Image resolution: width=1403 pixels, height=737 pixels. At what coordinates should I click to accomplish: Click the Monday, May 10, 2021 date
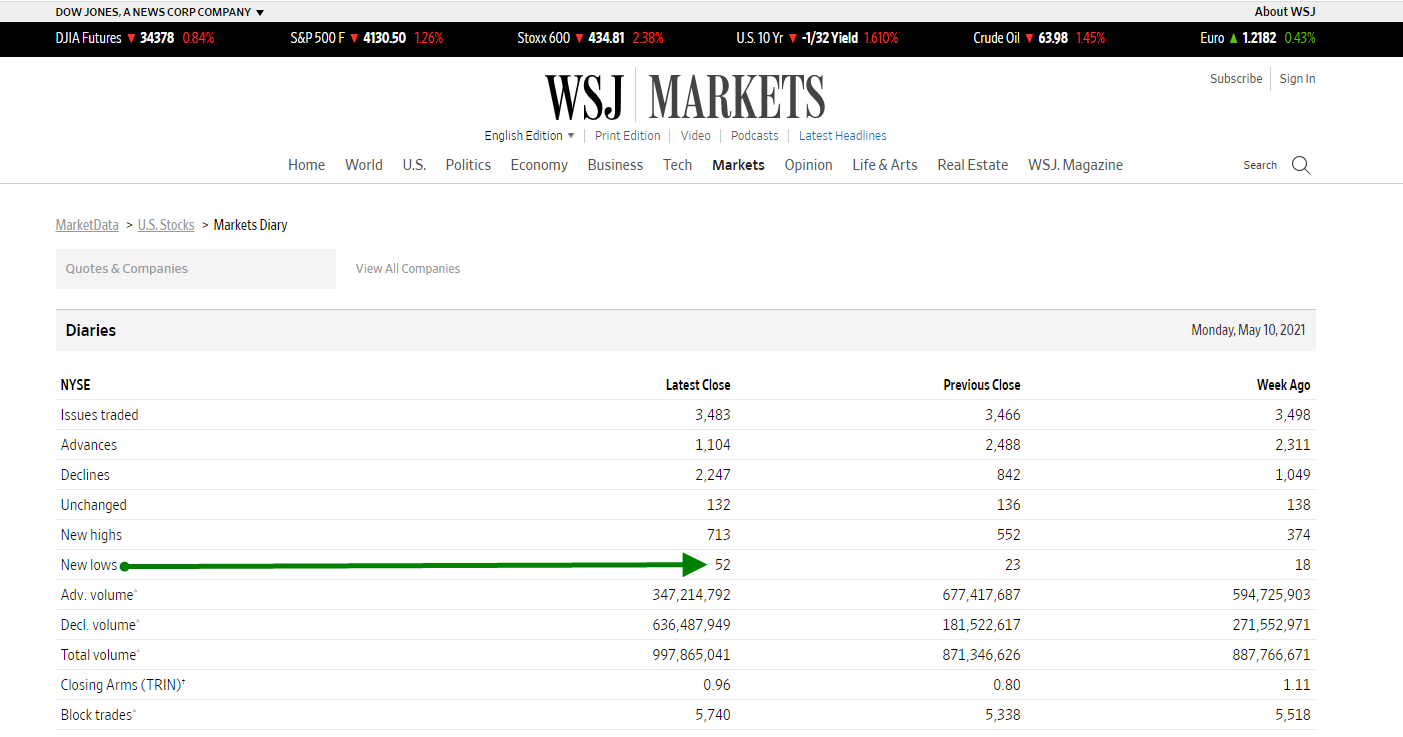(x=1248, y=330)
